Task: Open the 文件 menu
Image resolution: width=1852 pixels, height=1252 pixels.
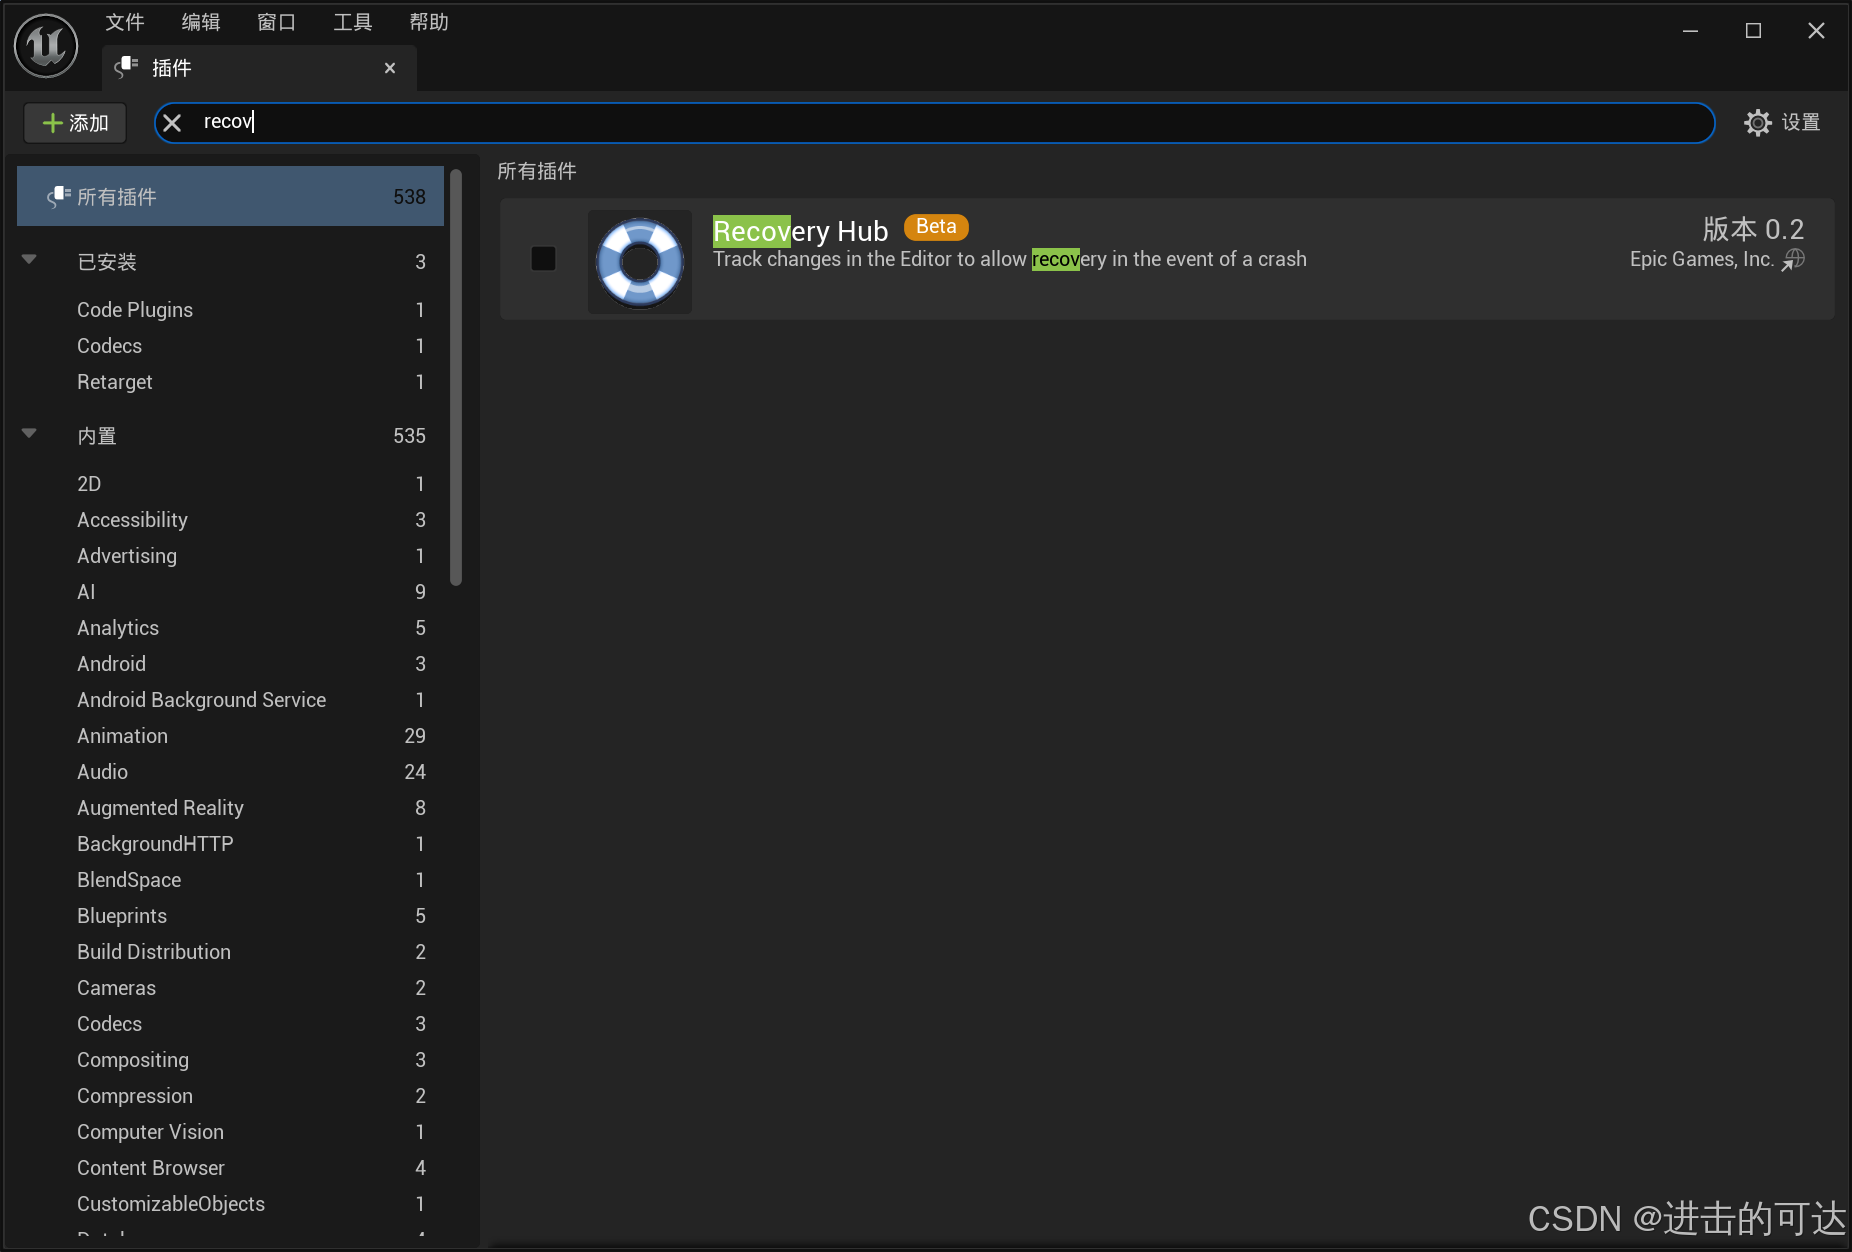Action: 125,22
